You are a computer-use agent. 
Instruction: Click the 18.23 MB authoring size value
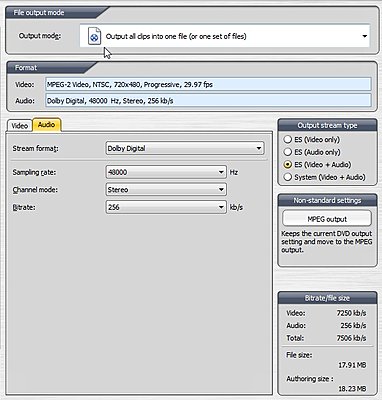click(352, 389)
